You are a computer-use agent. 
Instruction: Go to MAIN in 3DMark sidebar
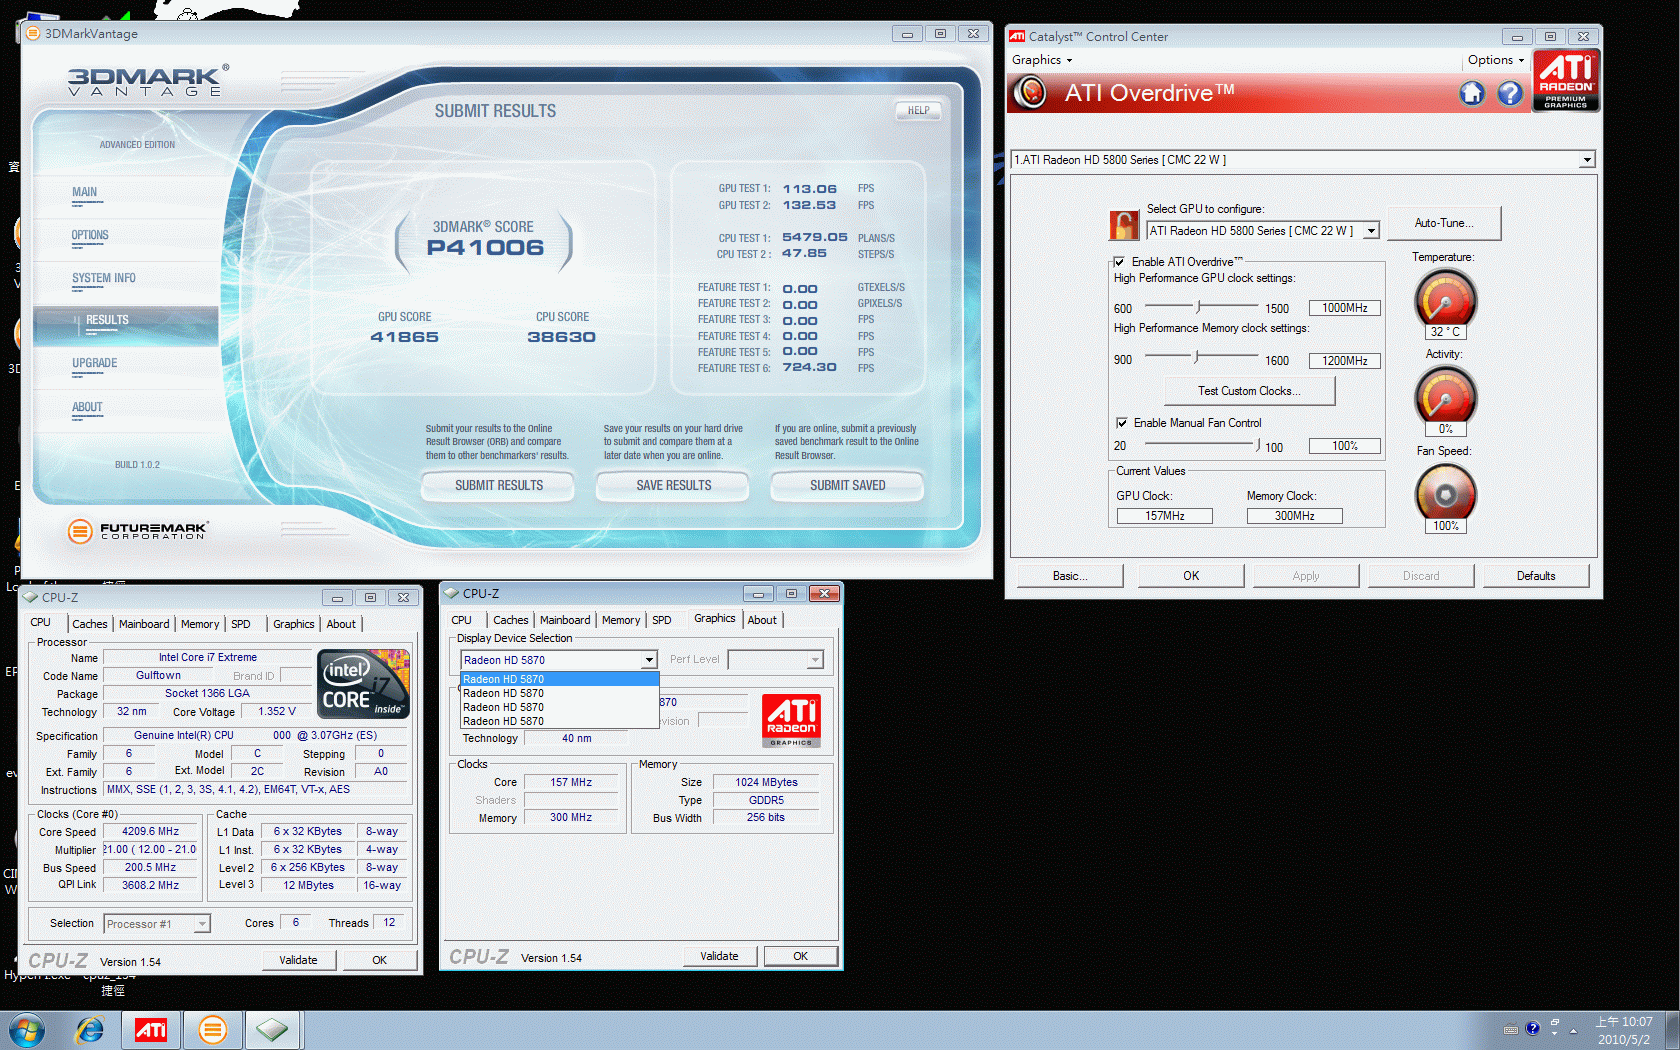point(84,192)
